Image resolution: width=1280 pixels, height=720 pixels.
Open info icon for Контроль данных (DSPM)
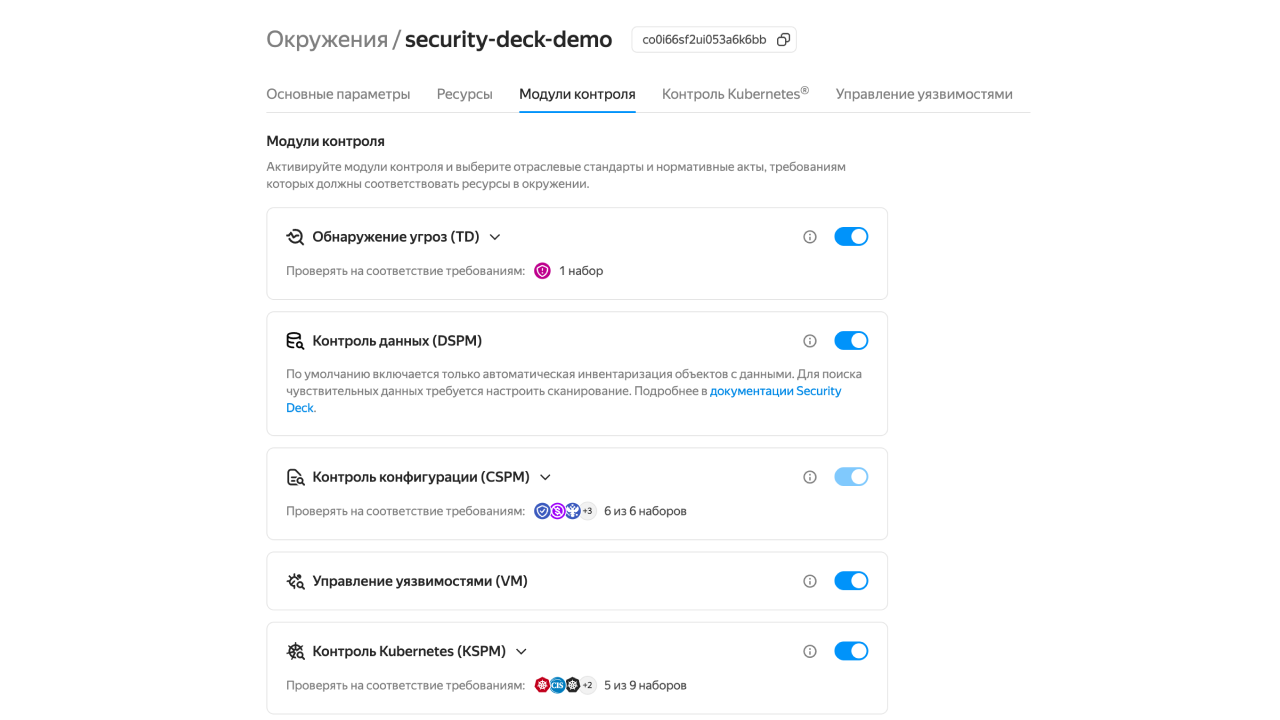(810, 341)
